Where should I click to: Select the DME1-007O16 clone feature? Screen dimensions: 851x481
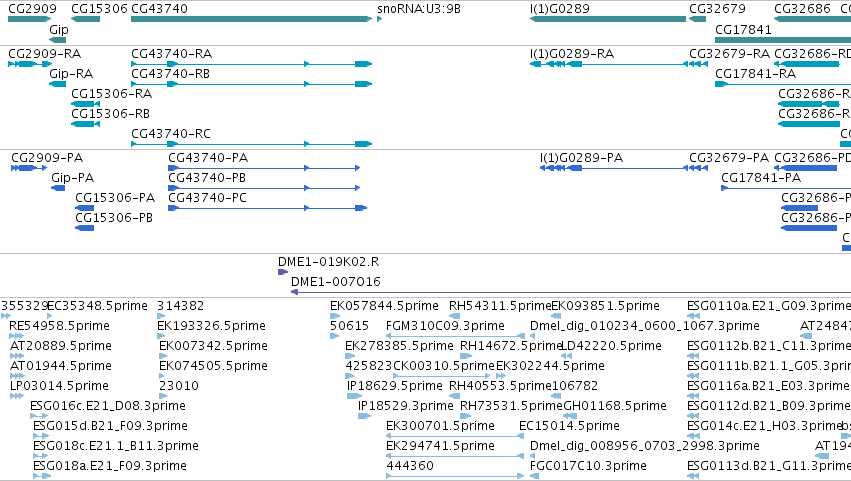(571, 292)
